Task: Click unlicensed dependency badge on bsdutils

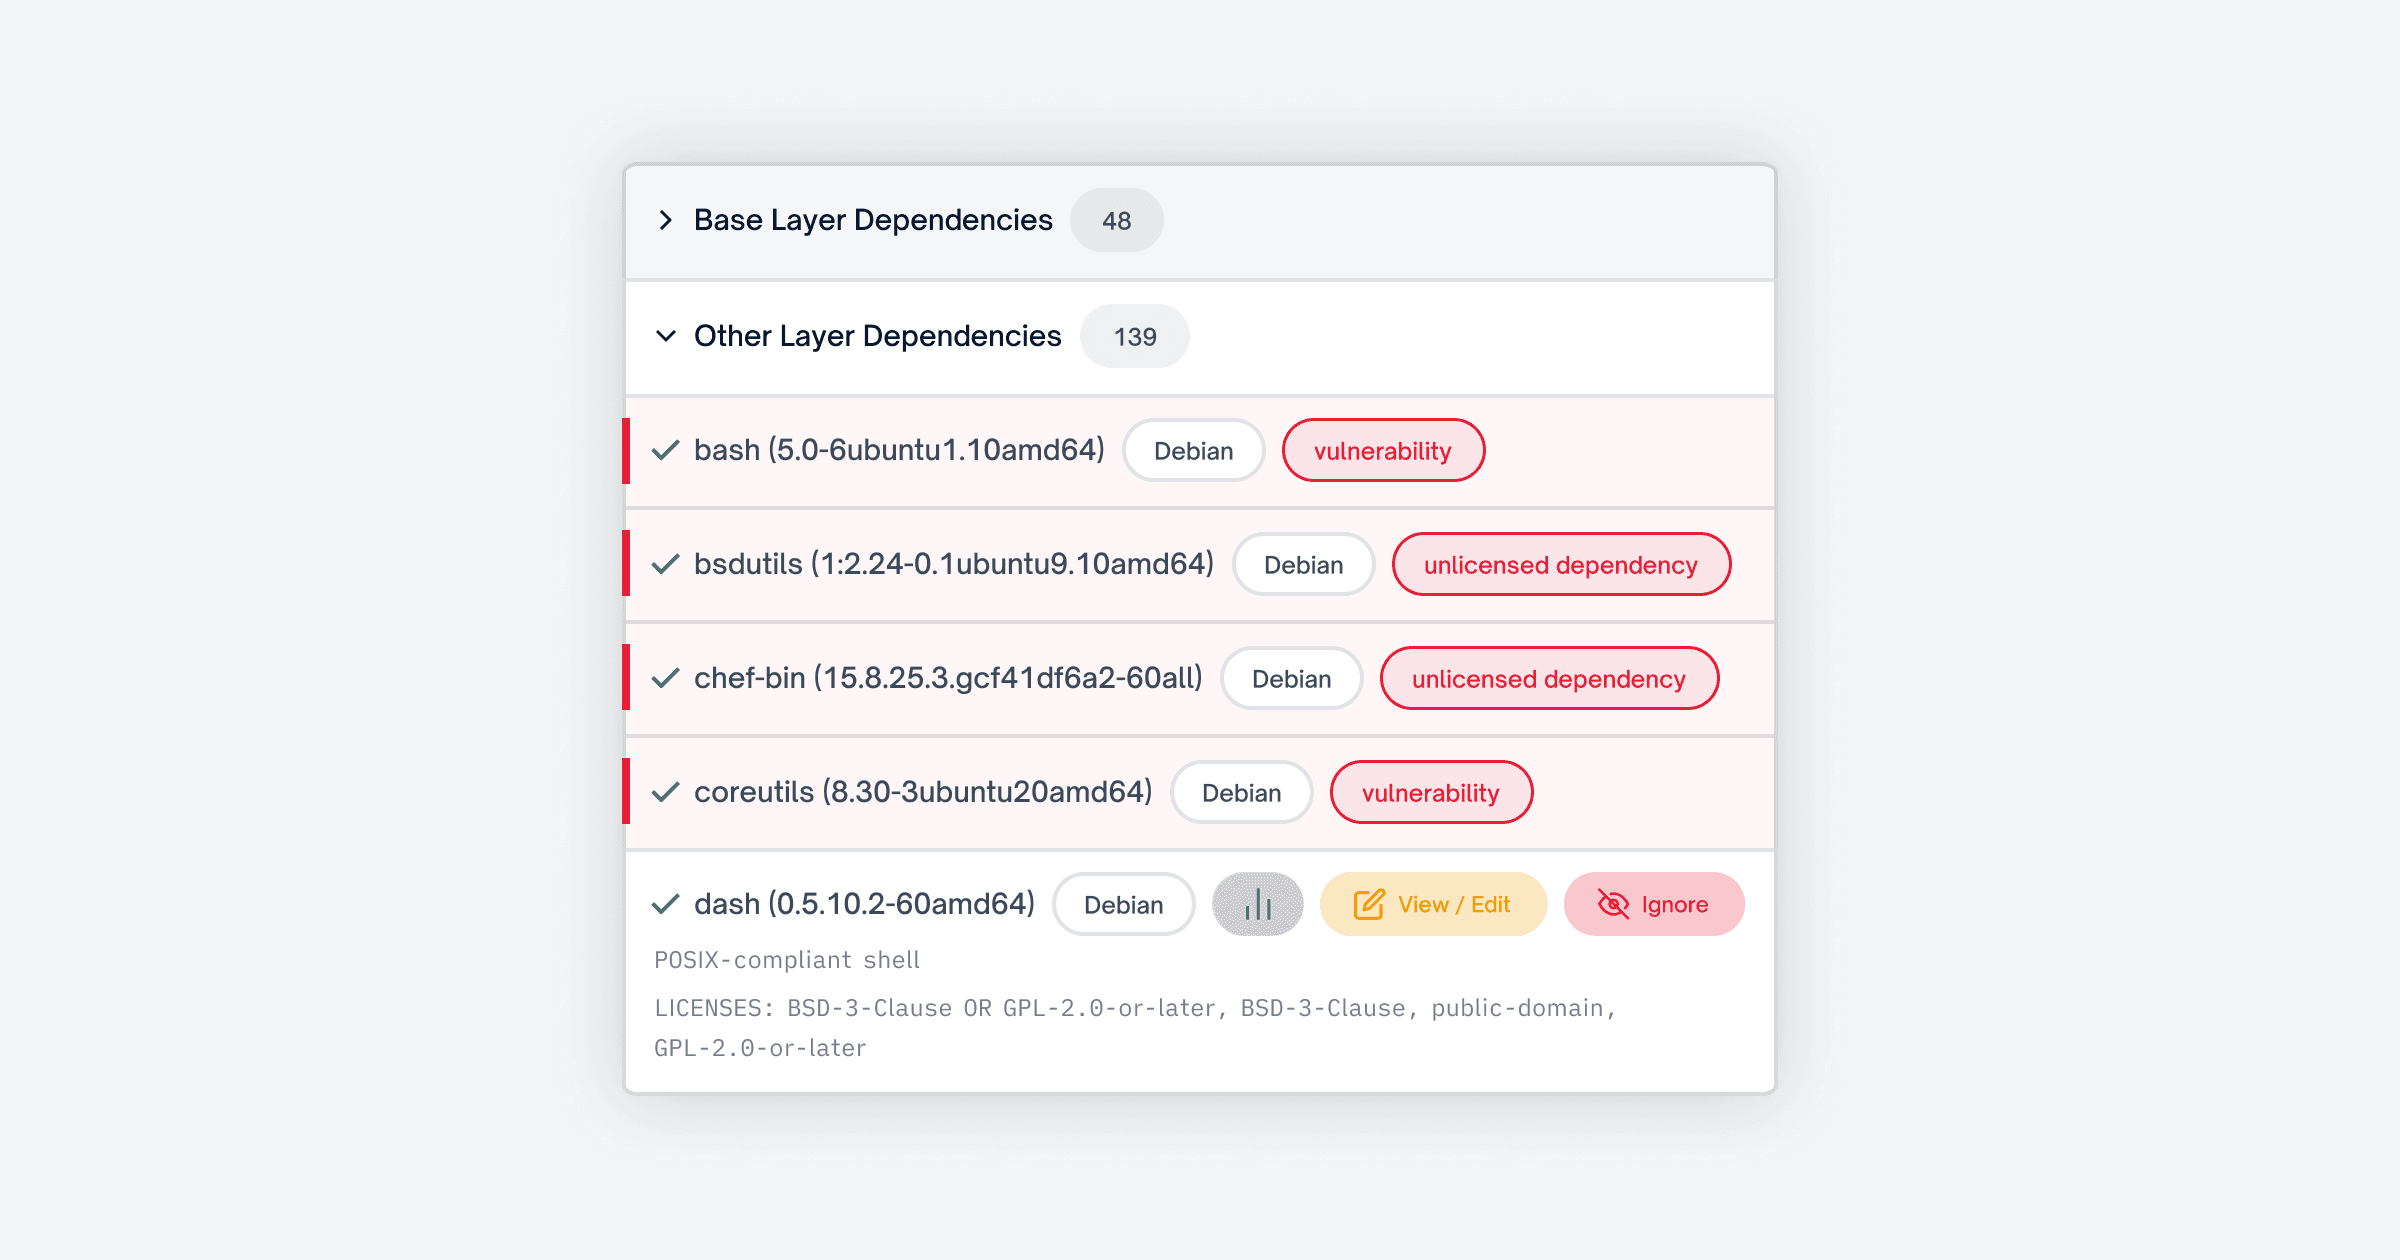Action: click(1560, 565)
